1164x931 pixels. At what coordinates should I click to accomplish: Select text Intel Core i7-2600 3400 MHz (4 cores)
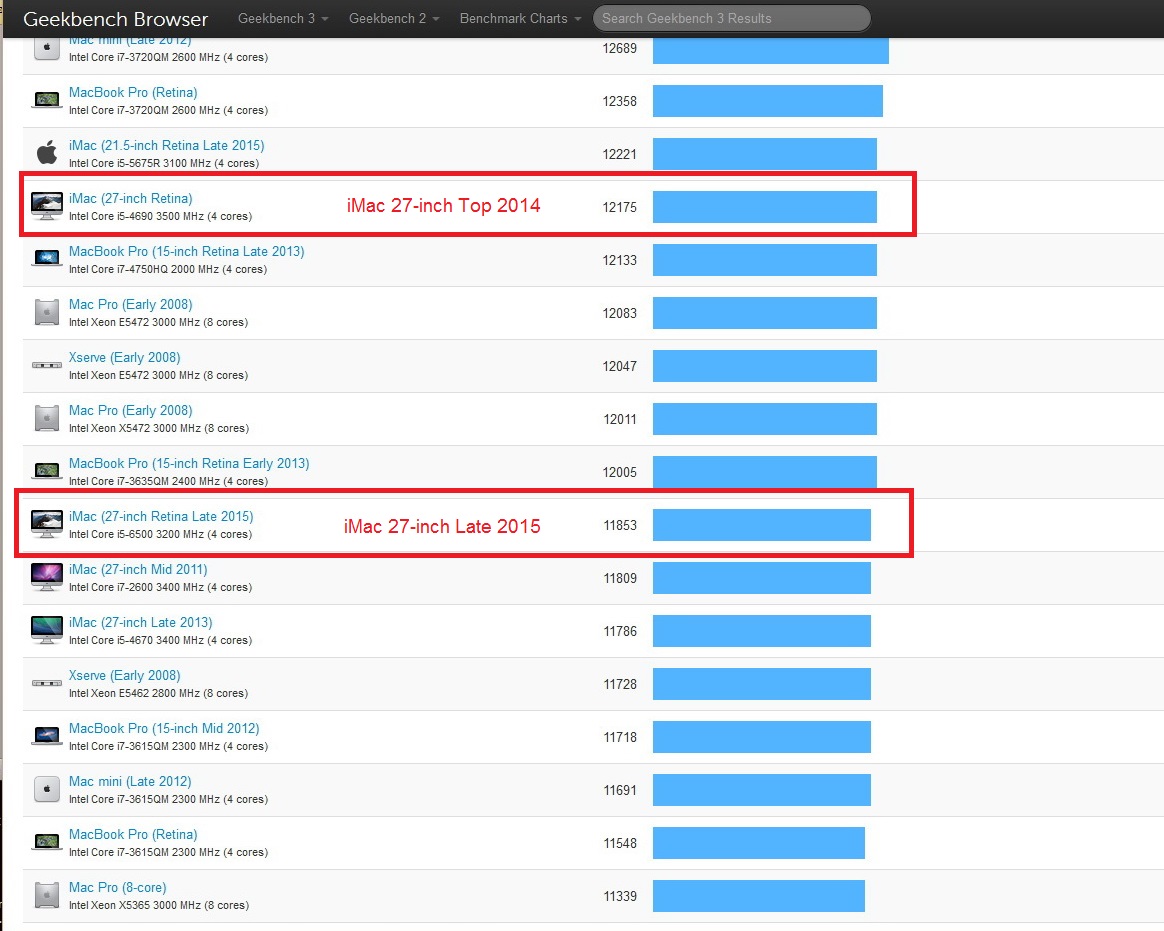[160, 587]
